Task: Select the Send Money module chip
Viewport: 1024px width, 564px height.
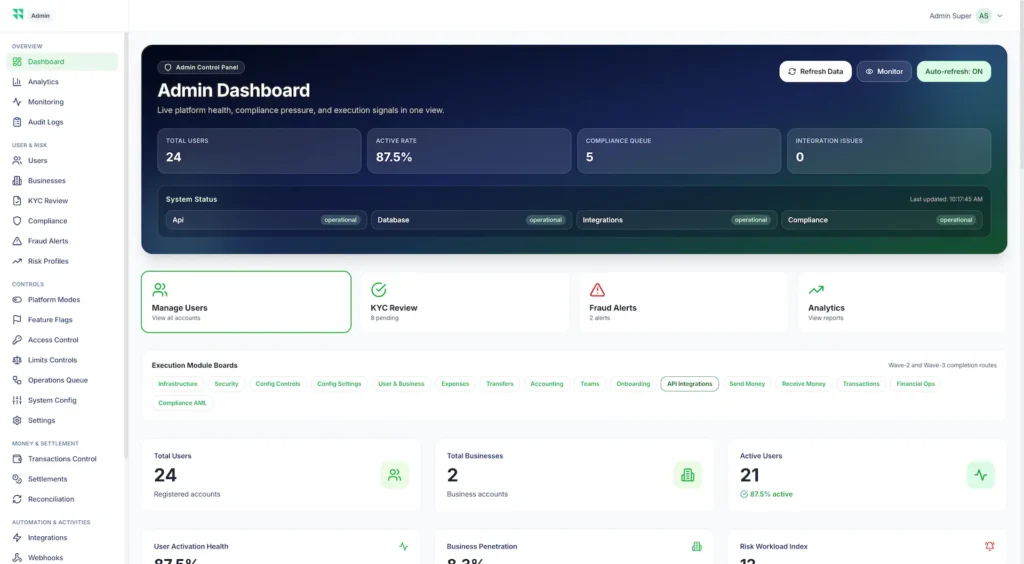Action: (x=747, y=384)
